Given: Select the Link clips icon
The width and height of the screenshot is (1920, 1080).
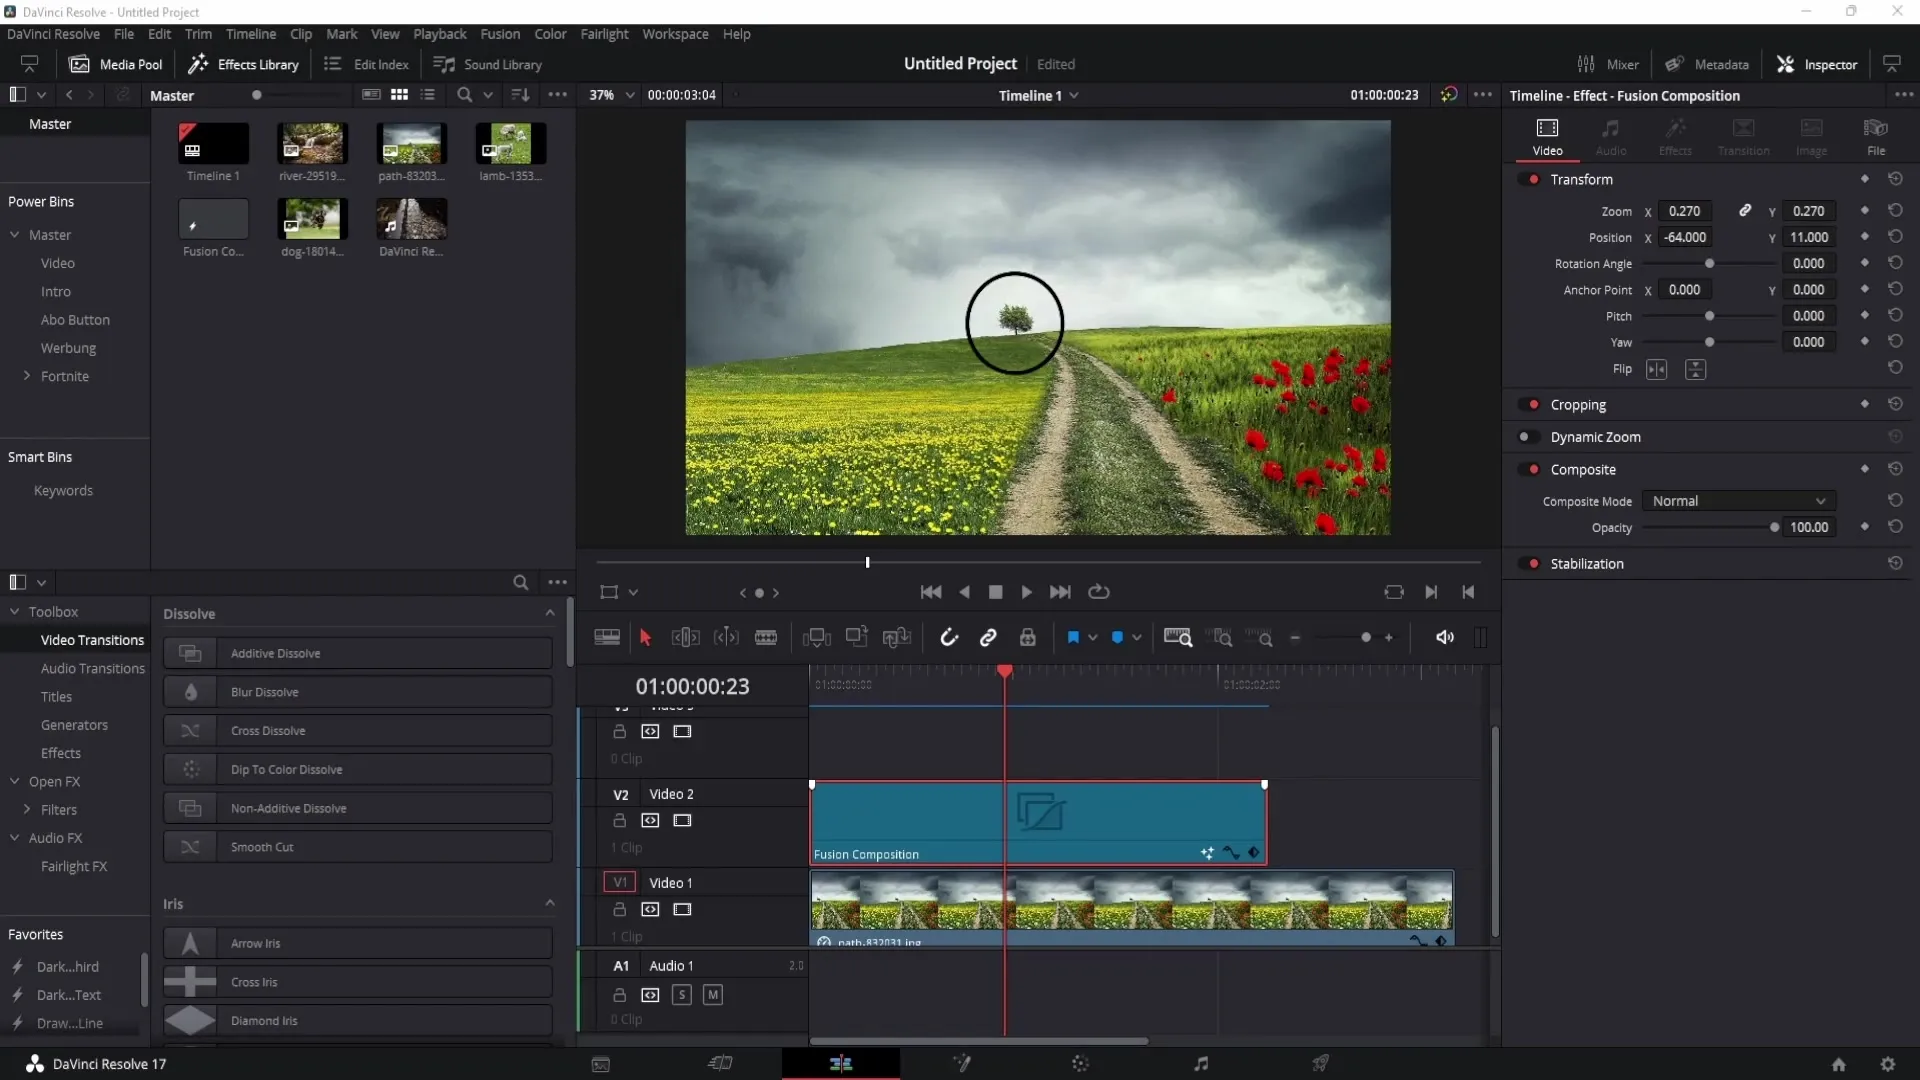Looking at the screenshot, I should (988, 638).
